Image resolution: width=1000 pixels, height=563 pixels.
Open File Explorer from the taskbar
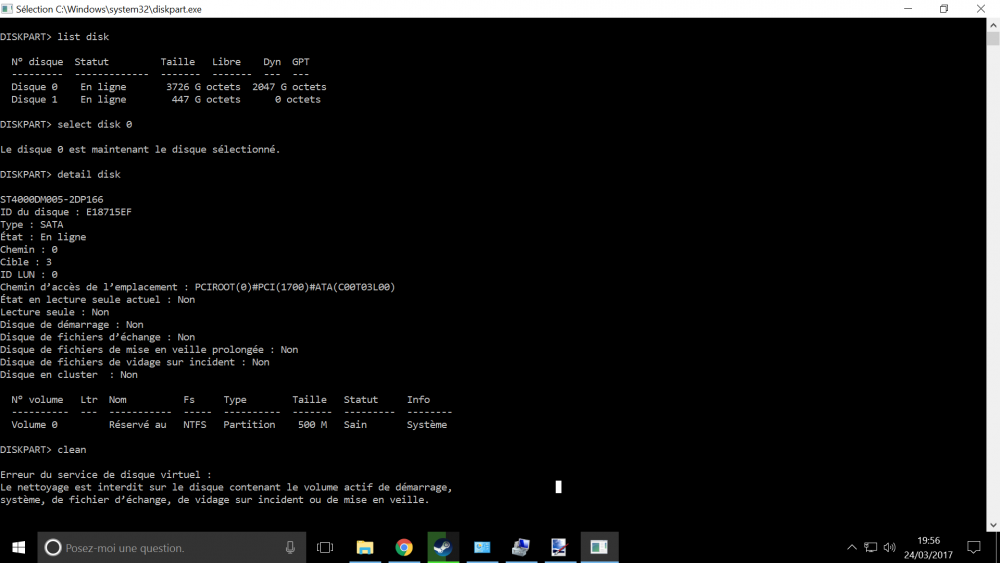pyautogui.click(x=365, y=547)
